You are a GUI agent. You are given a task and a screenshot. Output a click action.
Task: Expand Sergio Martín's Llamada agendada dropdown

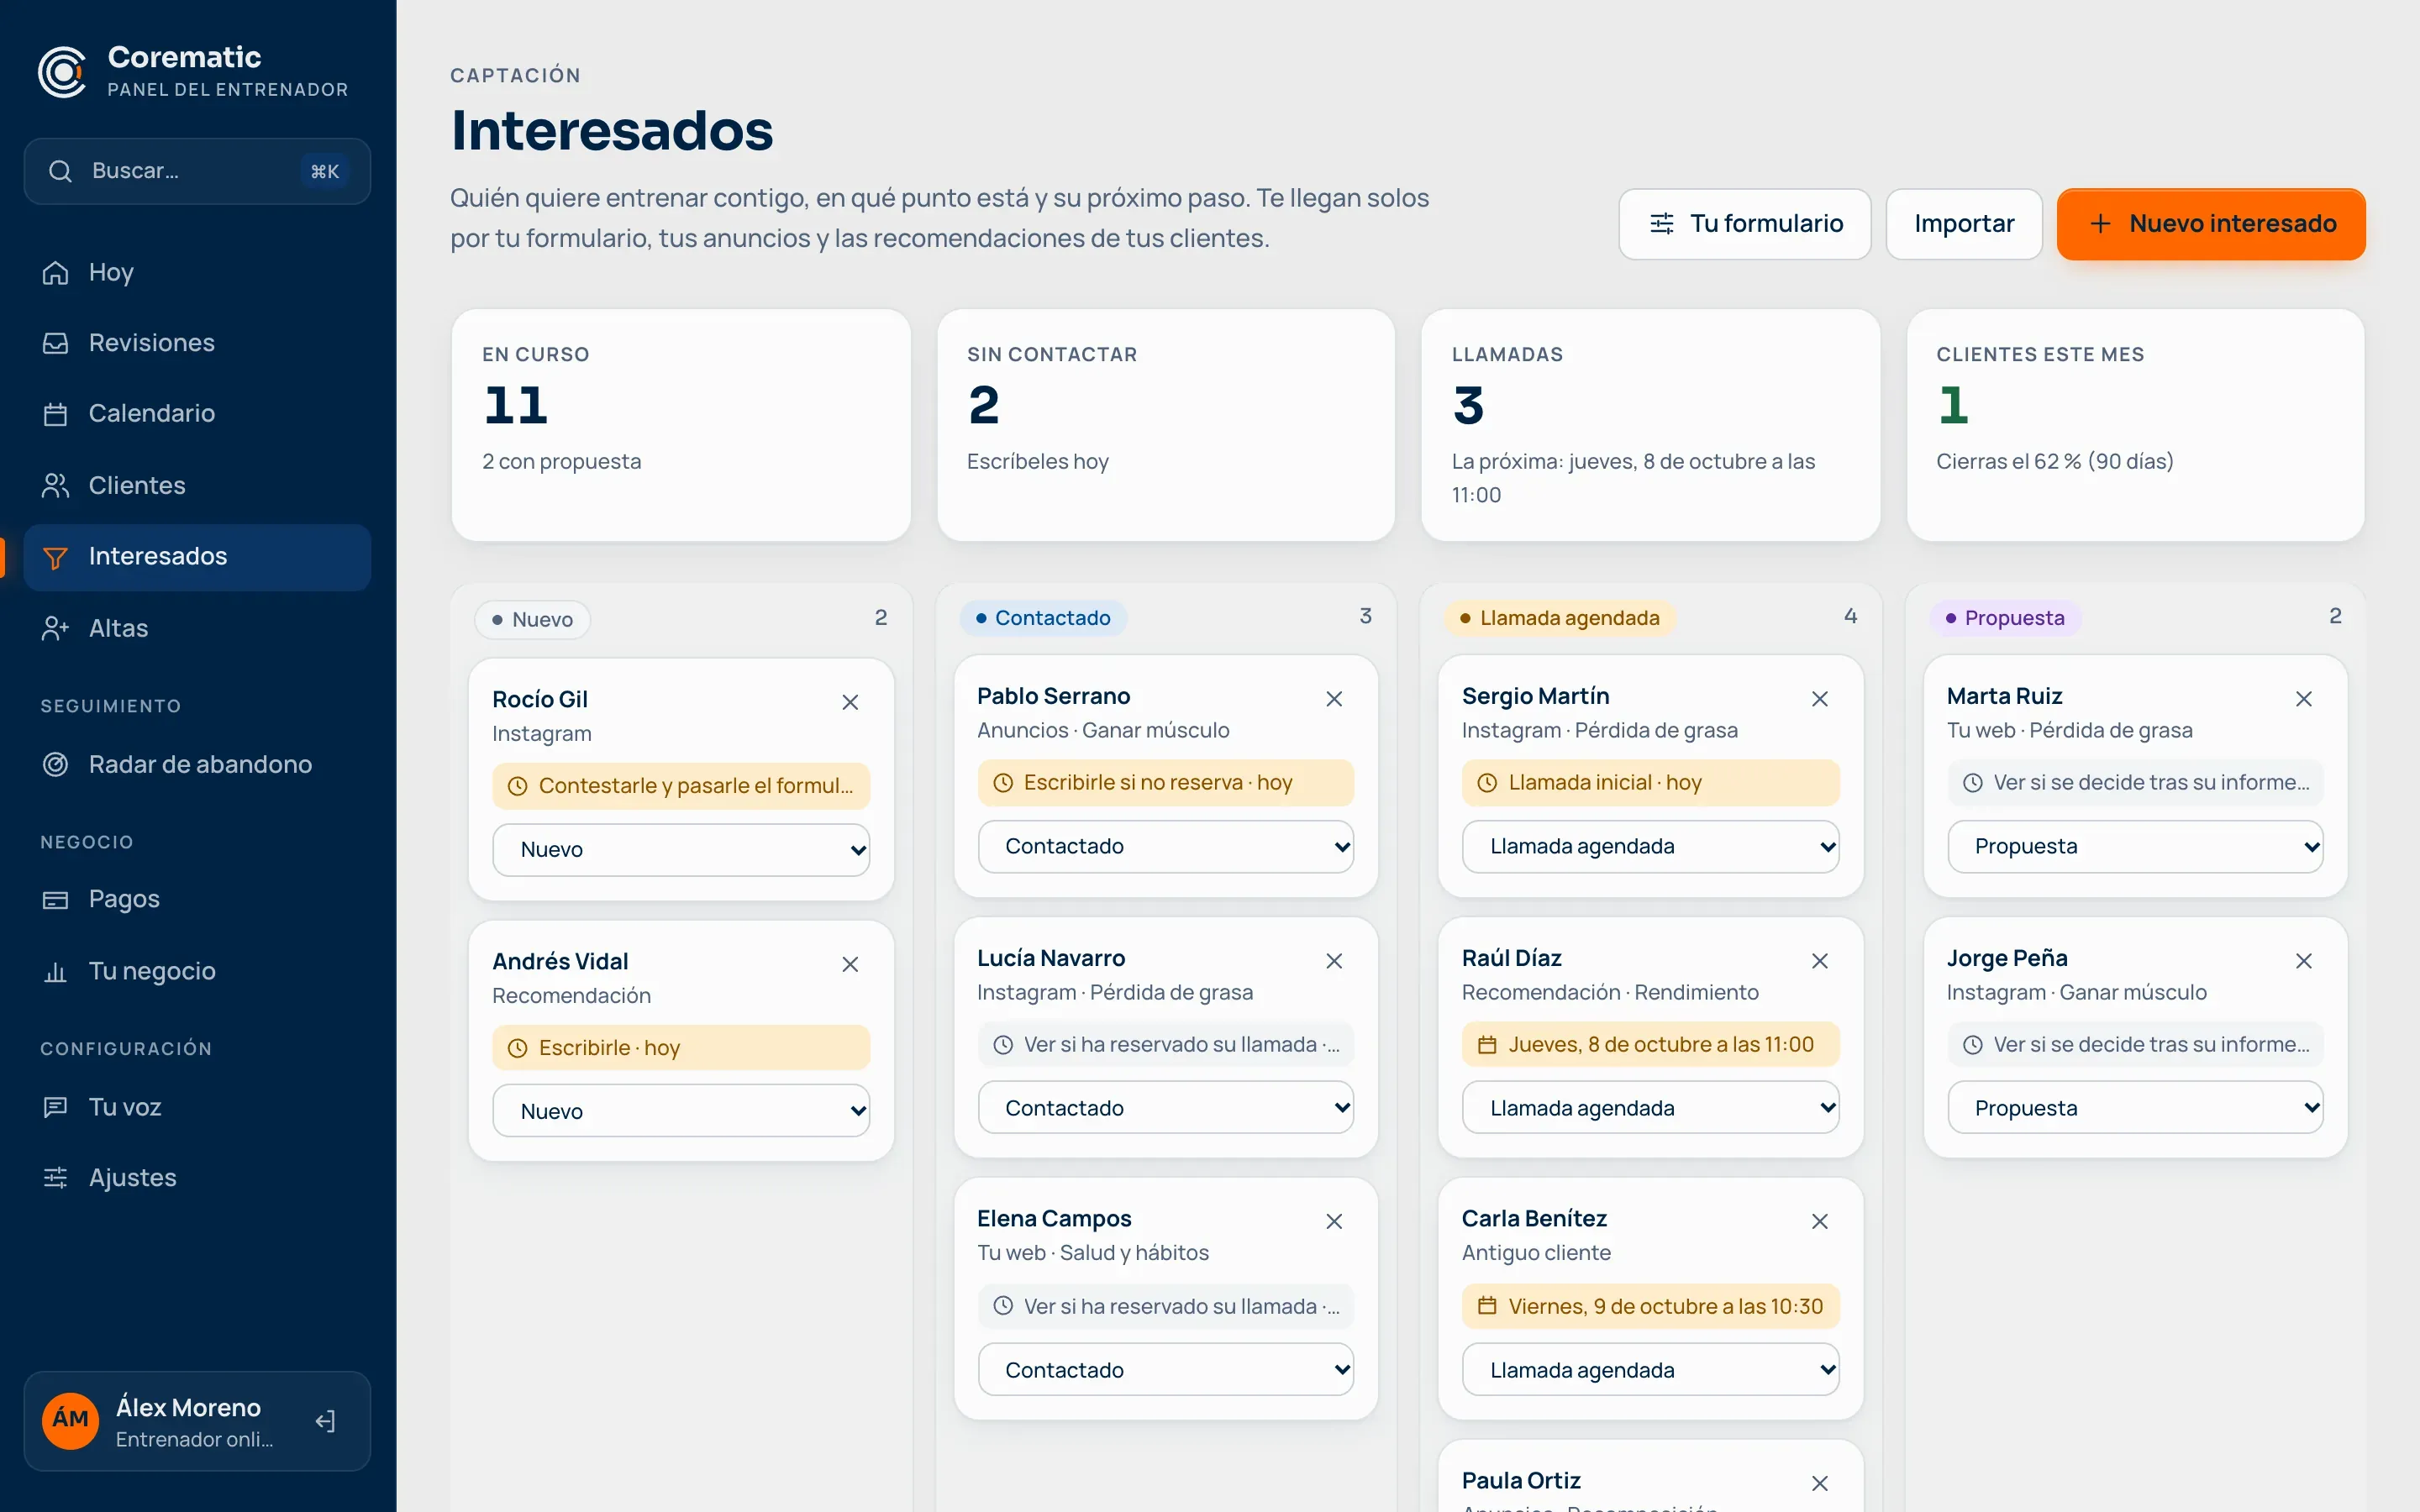point(1651,847)
